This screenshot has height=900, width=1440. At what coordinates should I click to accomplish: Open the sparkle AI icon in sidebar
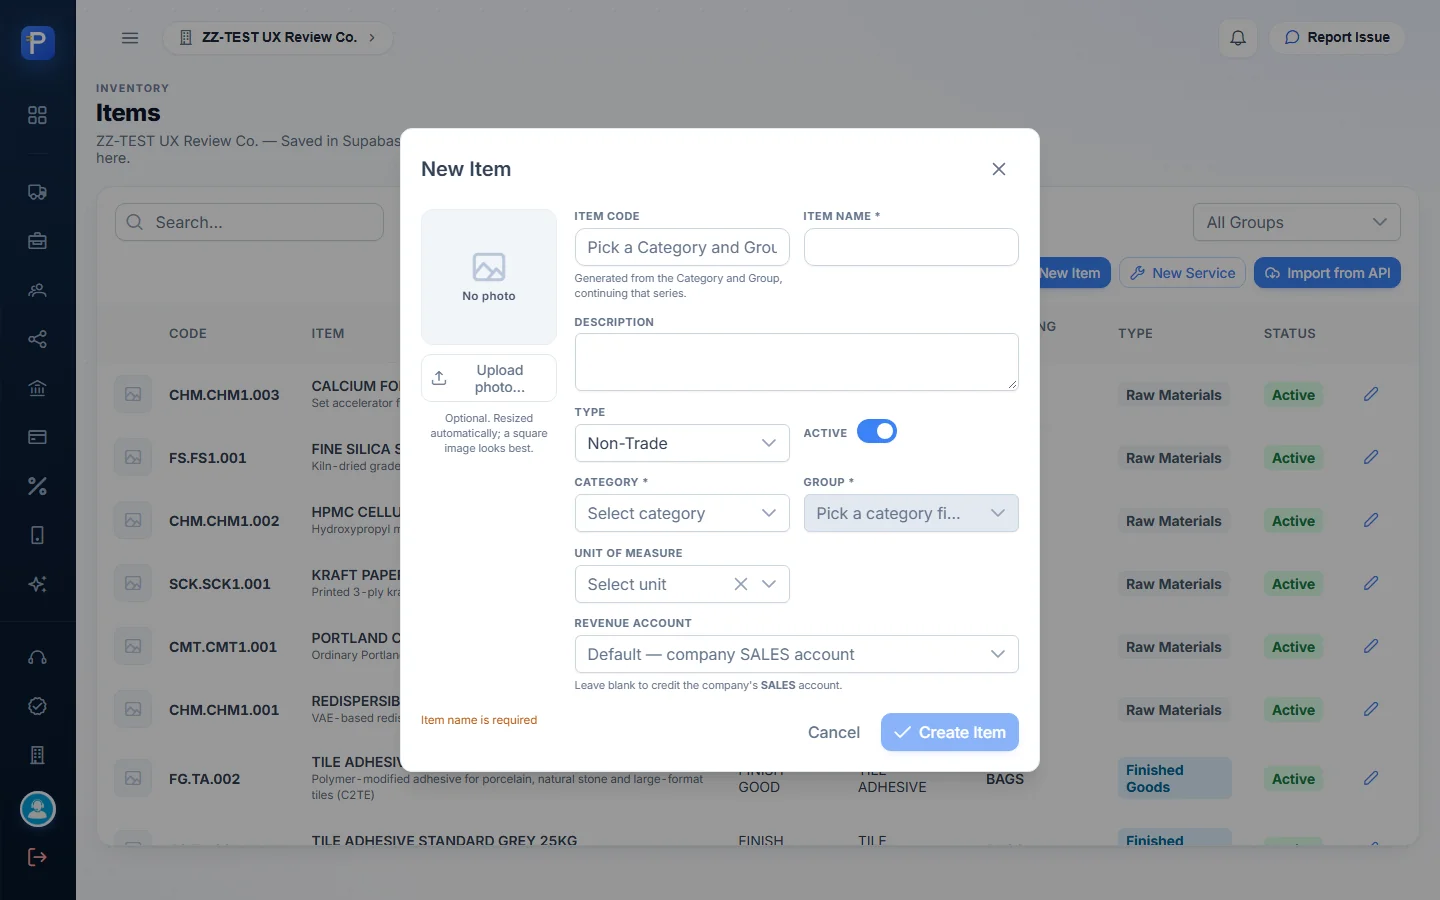pos(37,584)
